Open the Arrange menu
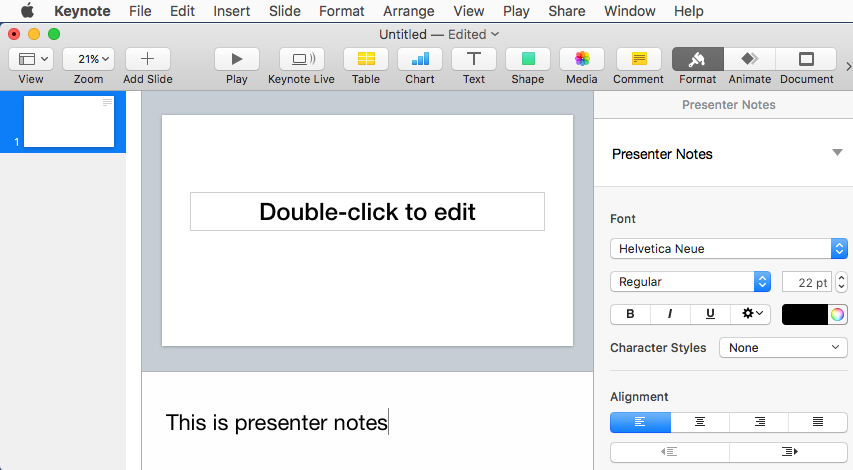Screen dimensions: 853x470 click(409, 11)
